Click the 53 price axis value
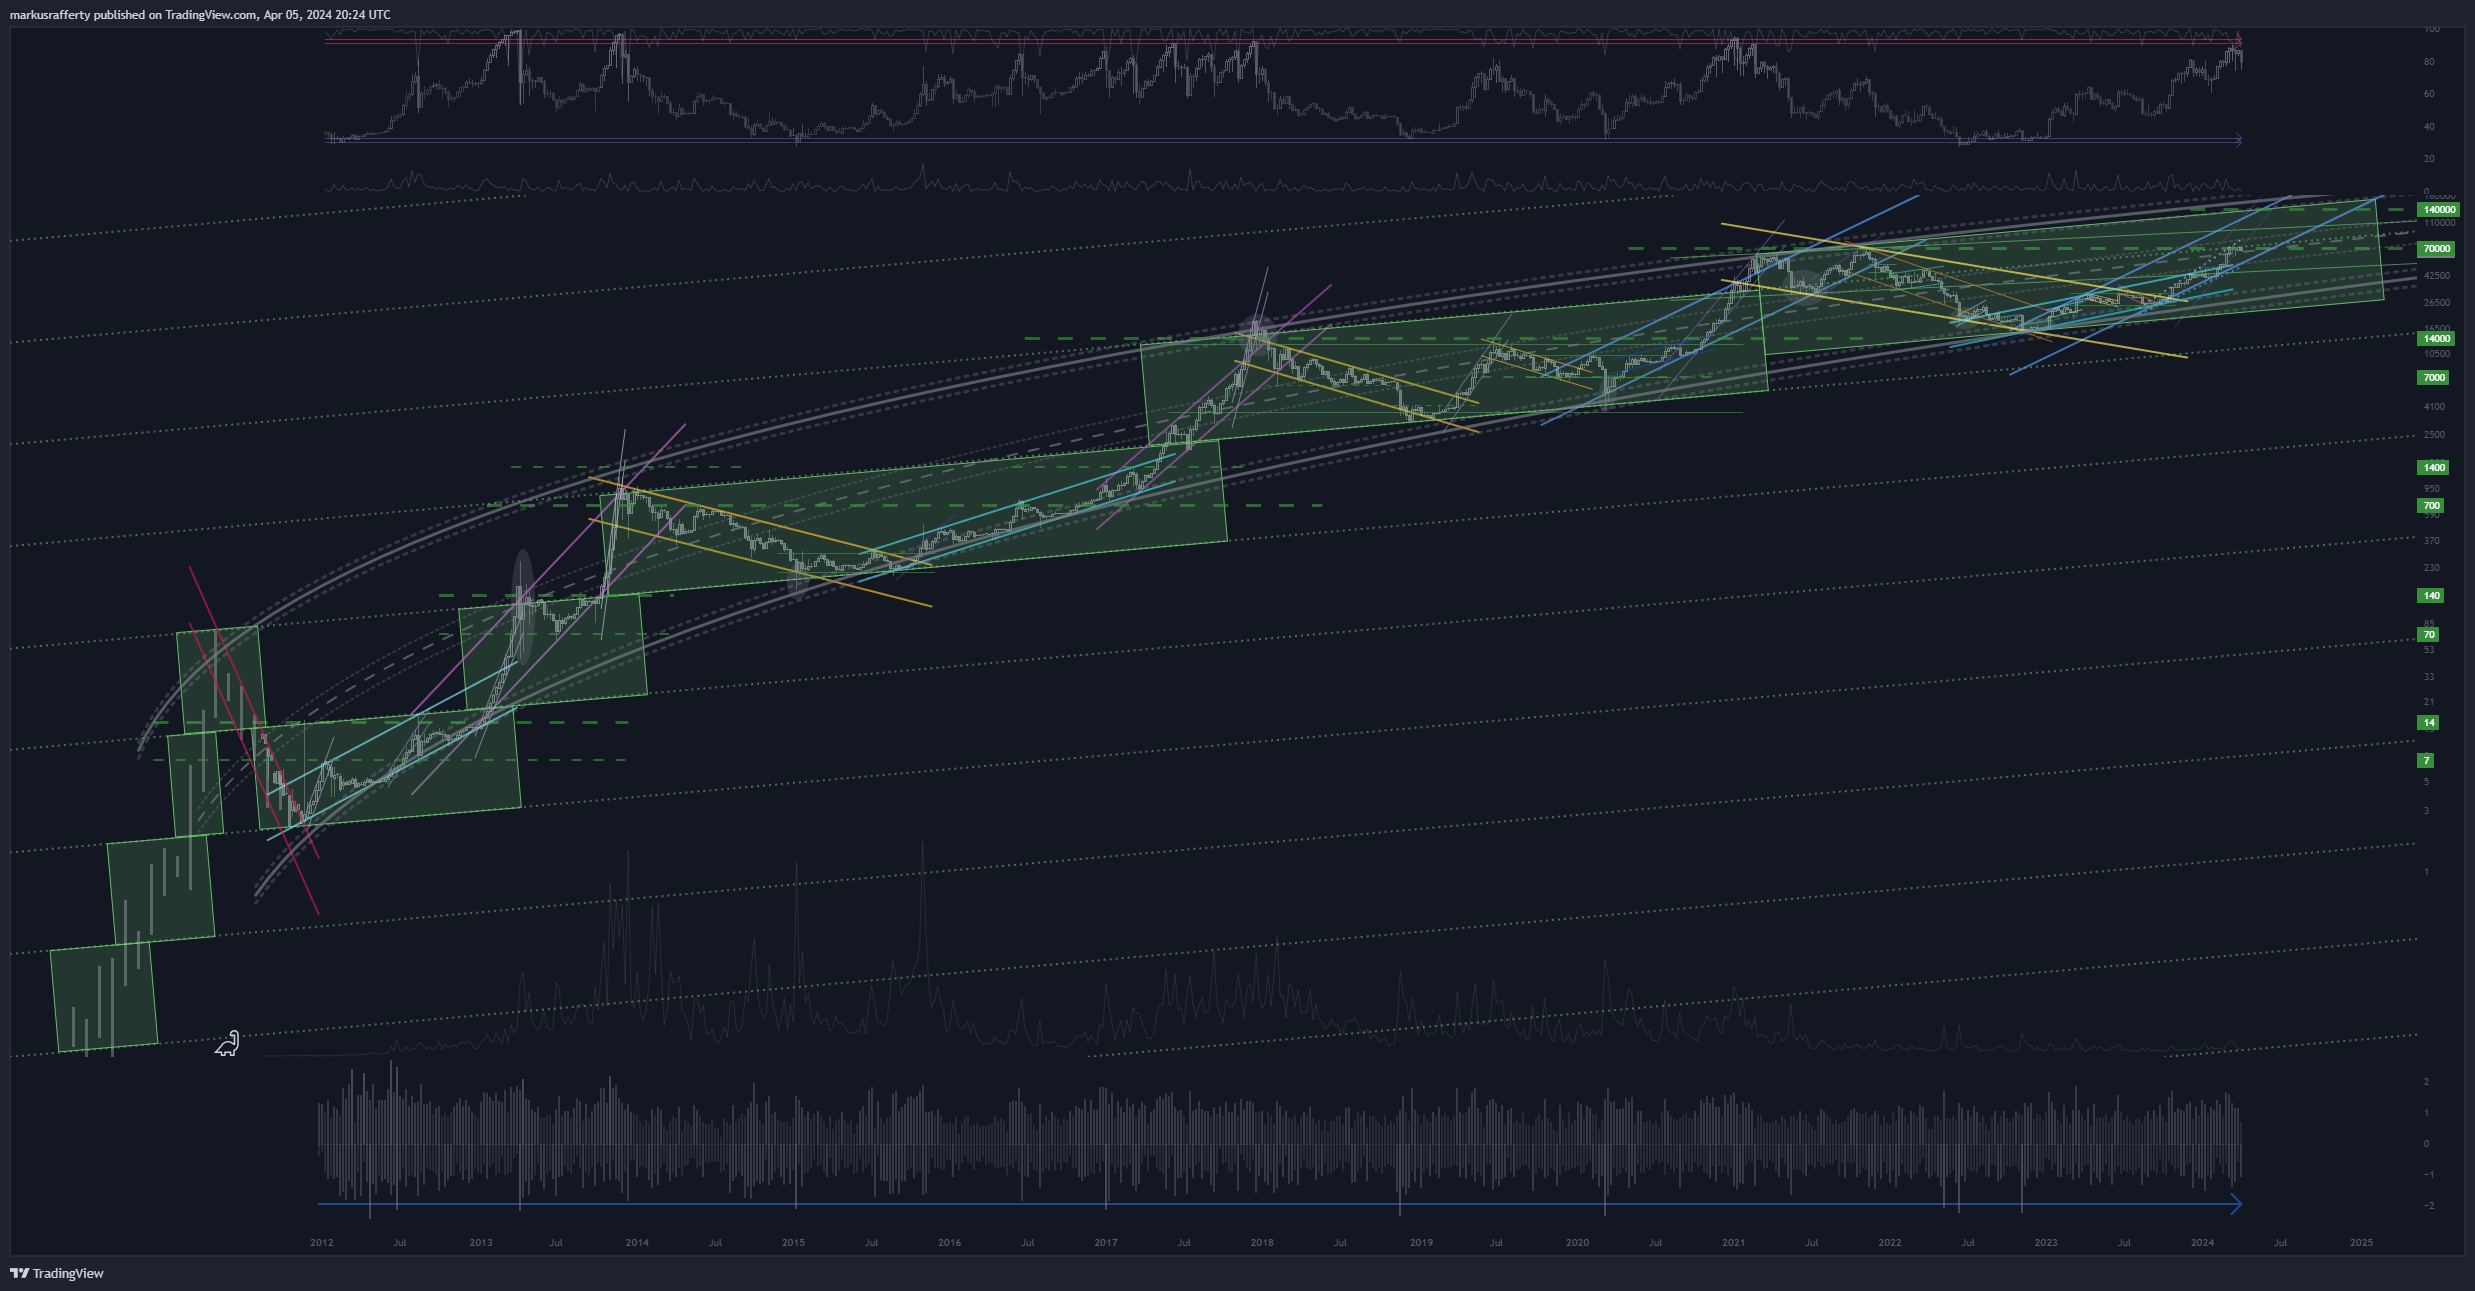The width and height of the screenshot is (2475, 1291). (x=2428, y=650)
